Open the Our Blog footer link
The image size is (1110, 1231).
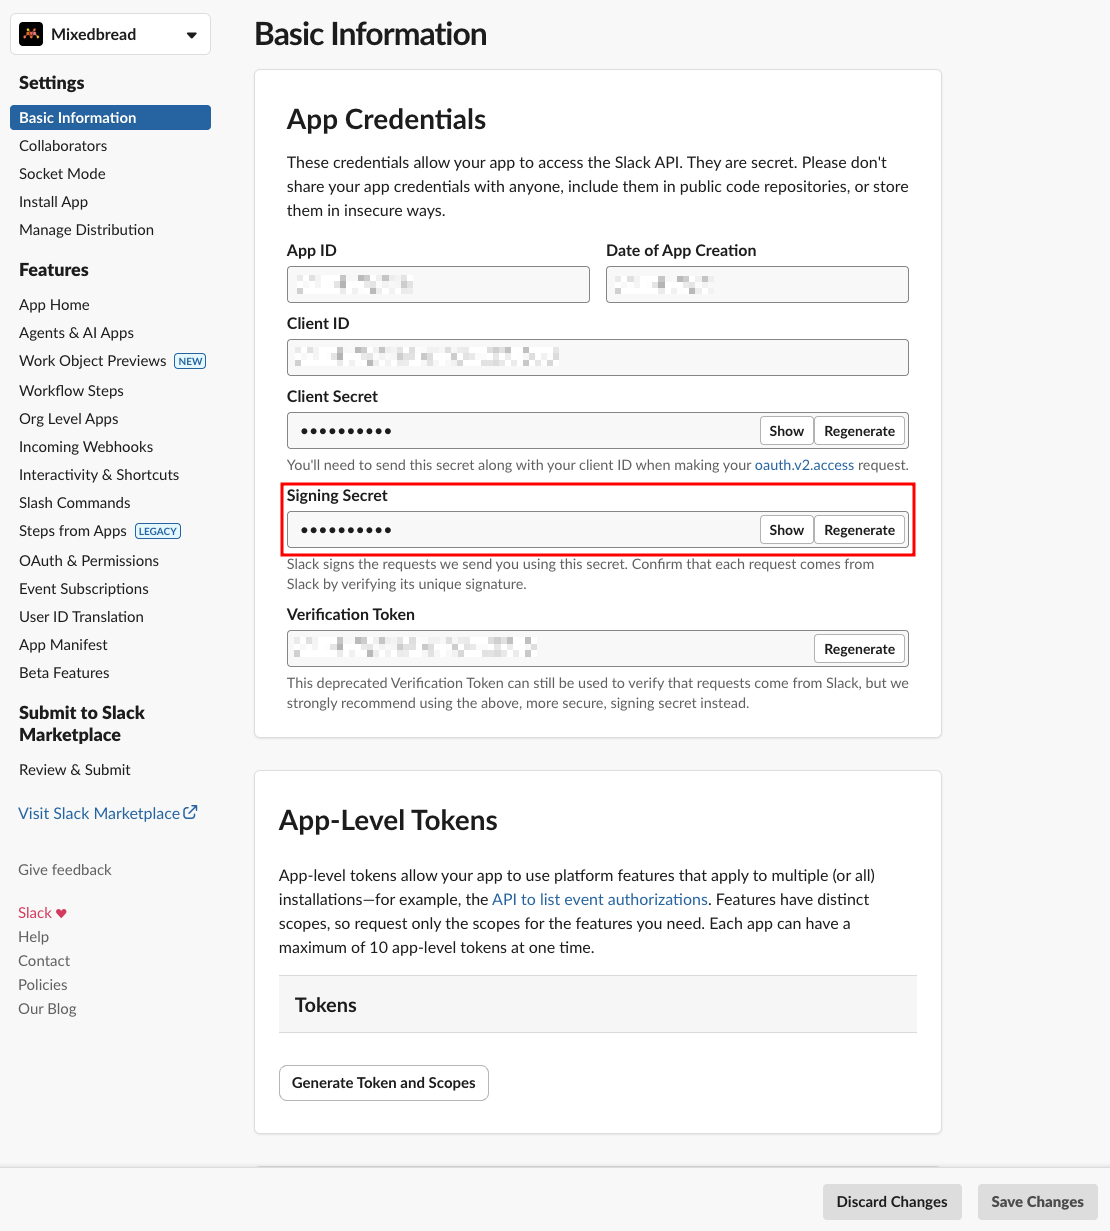point(47,1009)
